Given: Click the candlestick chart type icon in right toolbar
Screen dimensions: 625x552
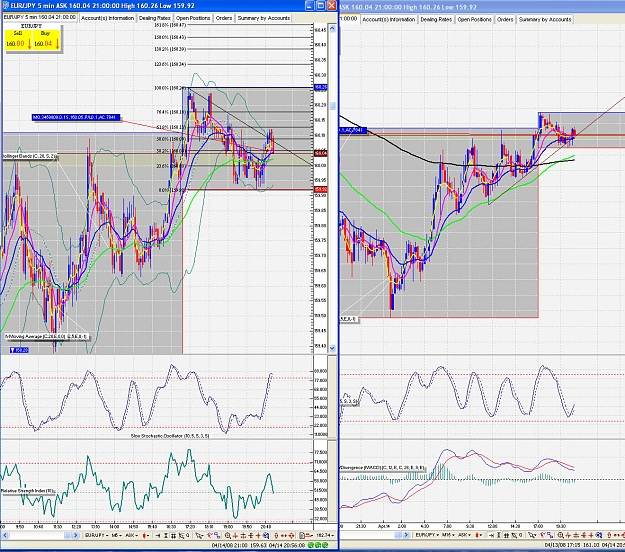Looking at the screenshot, I should pos(477,535).
